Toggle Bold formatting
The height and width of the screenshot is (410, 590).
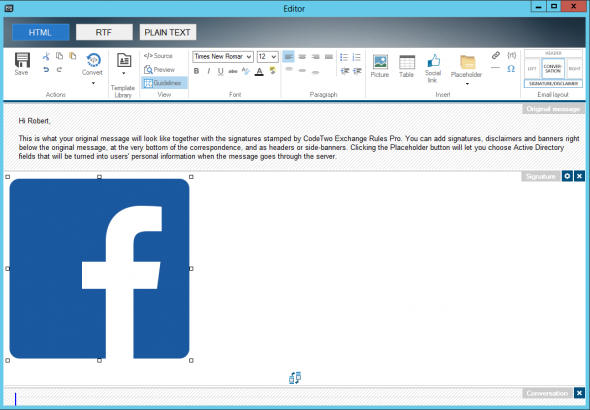196,71
